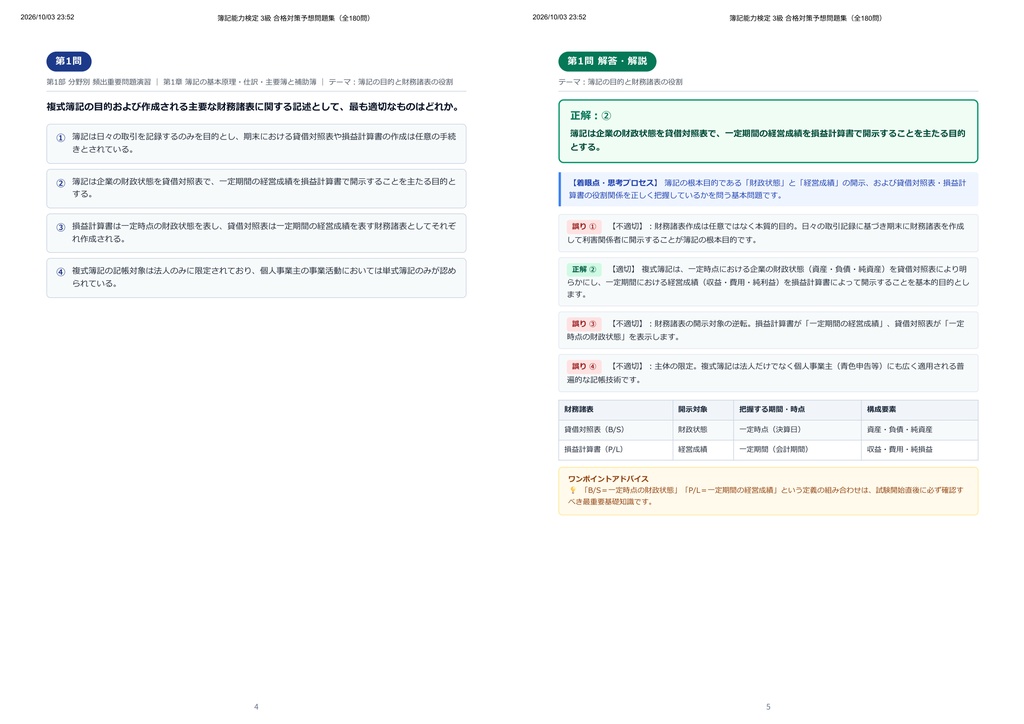Select answer option ① about 任意の手続き
Viewport: 1024px width, 724px height.
coord(256,144)
